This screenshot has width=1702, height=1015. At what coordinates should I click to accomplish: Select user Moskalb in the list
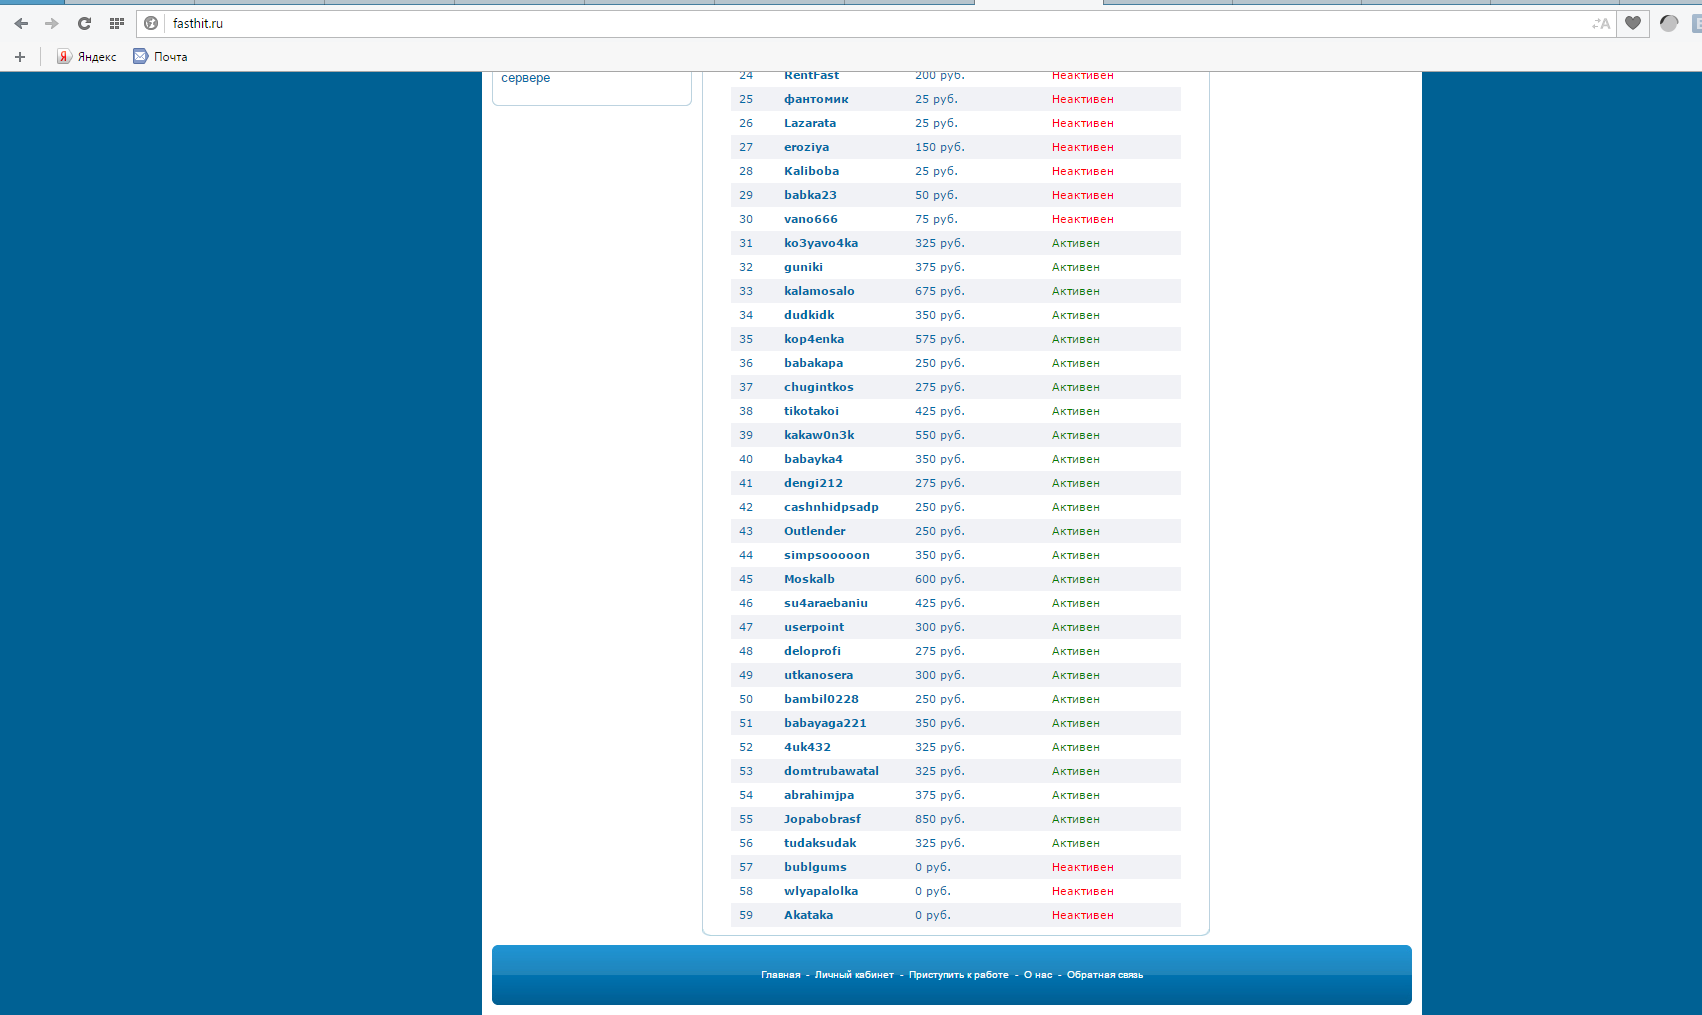pos(809,579)
